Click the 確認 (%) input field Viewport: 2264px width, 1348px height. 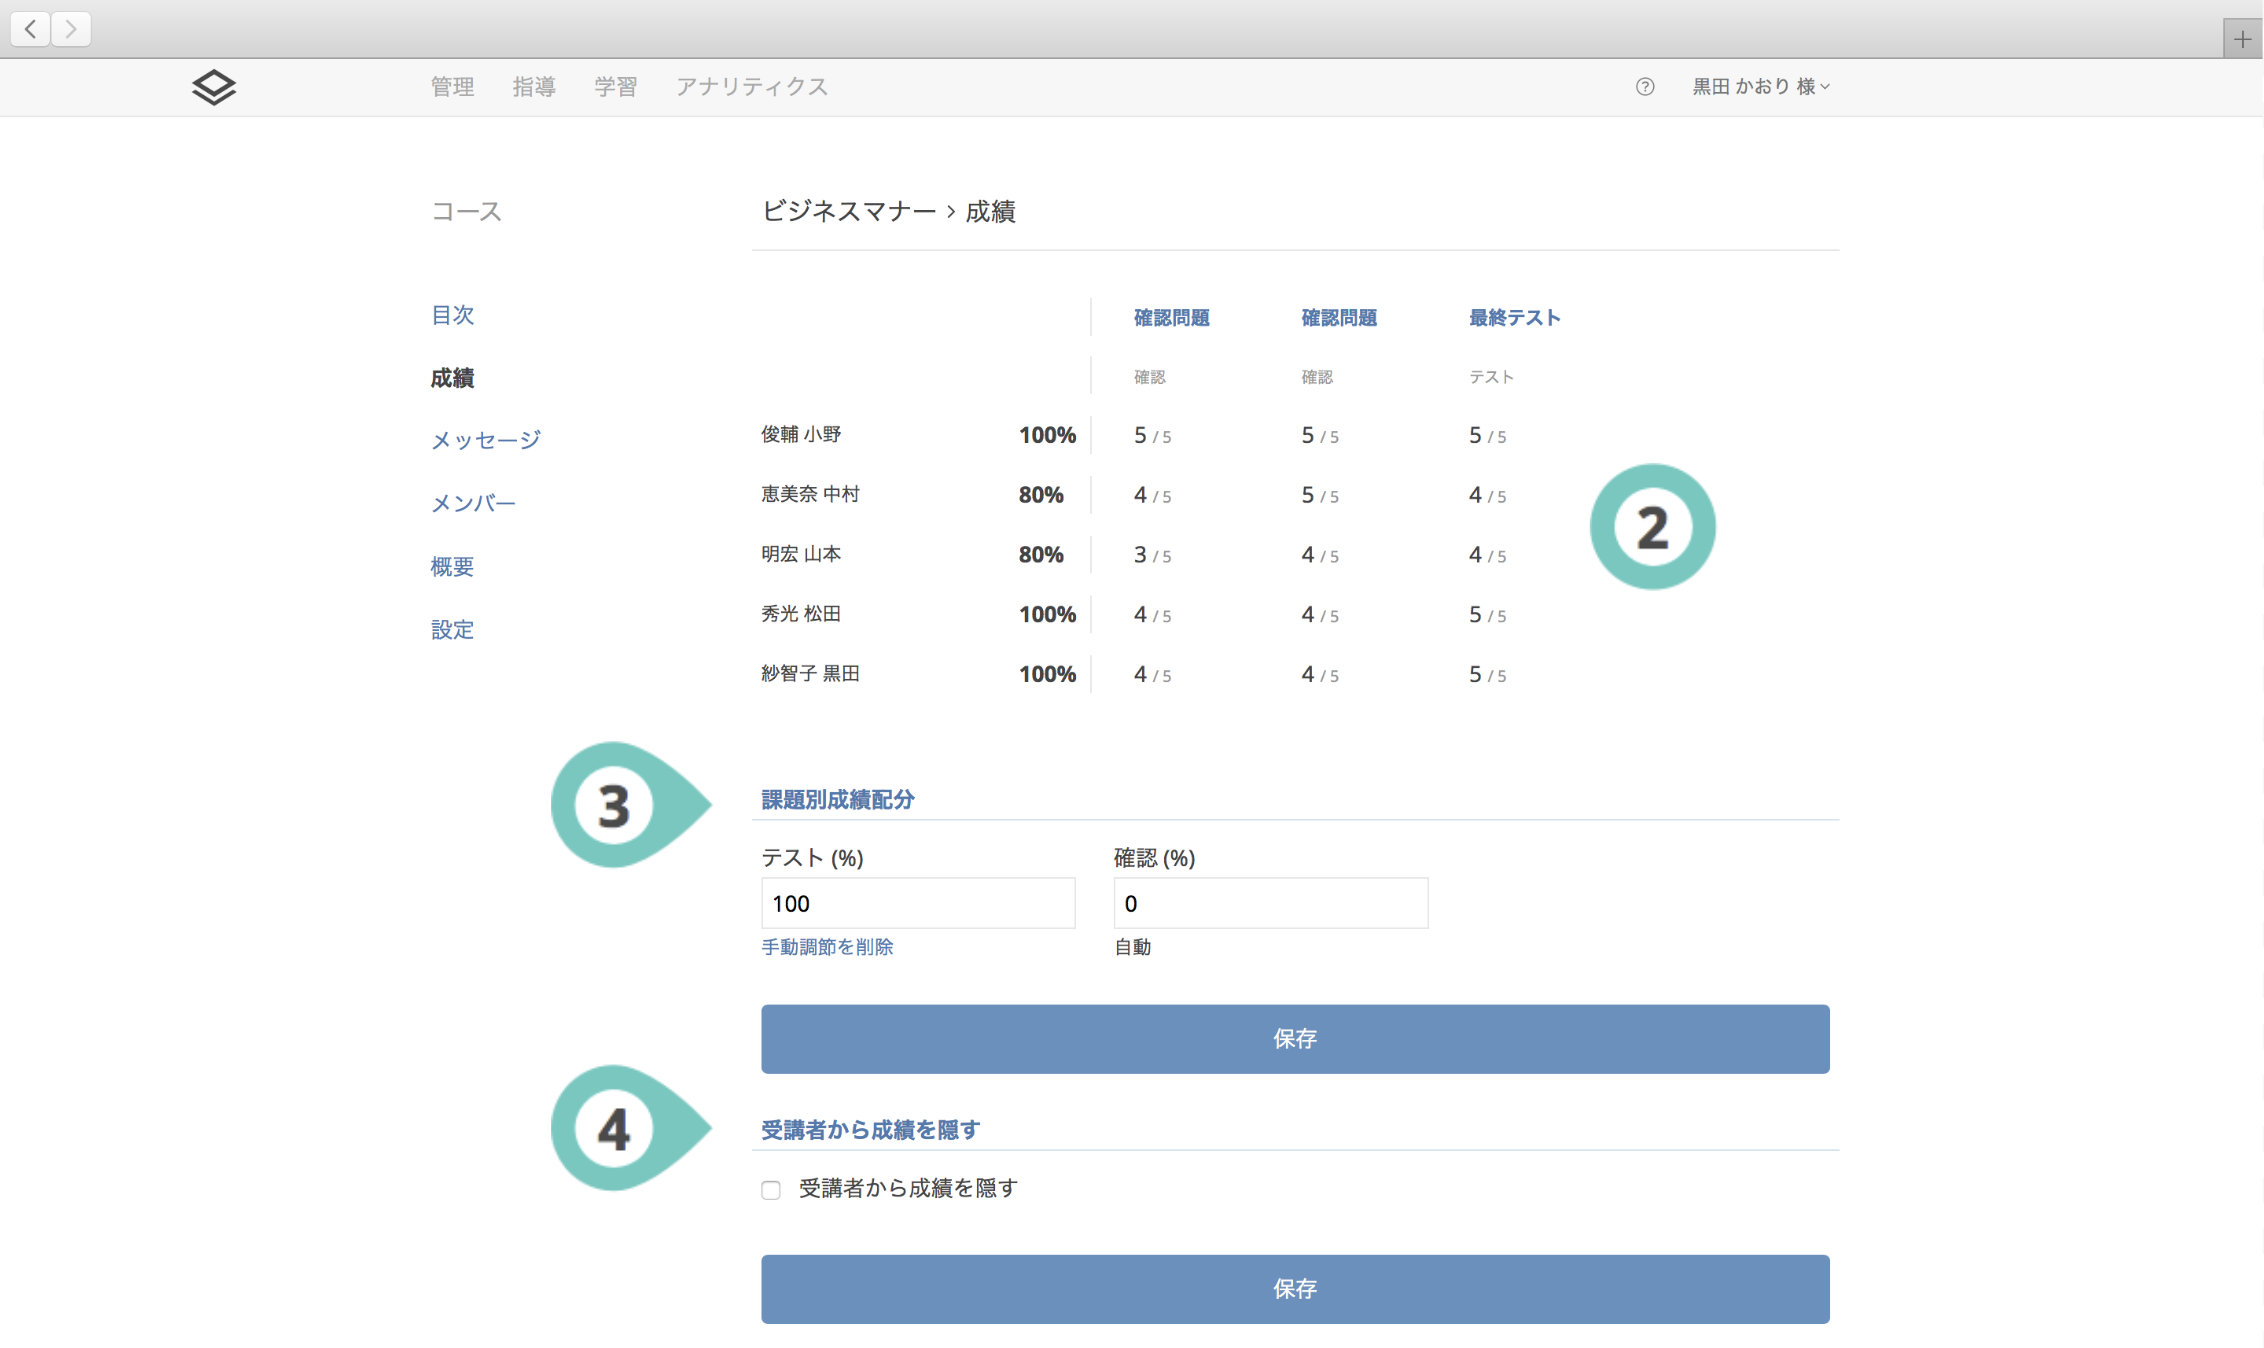(x=1270, y=904)
